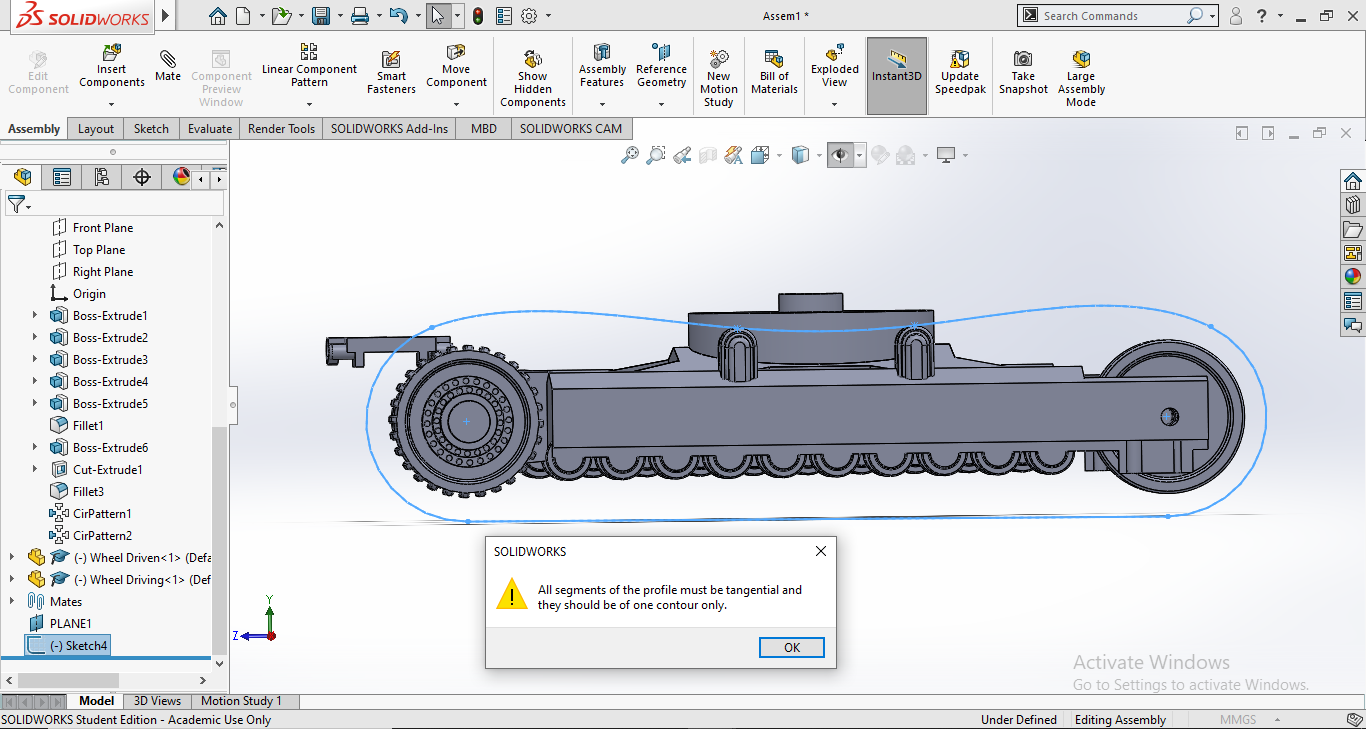Select Fillet3 in the feature tree

click(78, 491)
